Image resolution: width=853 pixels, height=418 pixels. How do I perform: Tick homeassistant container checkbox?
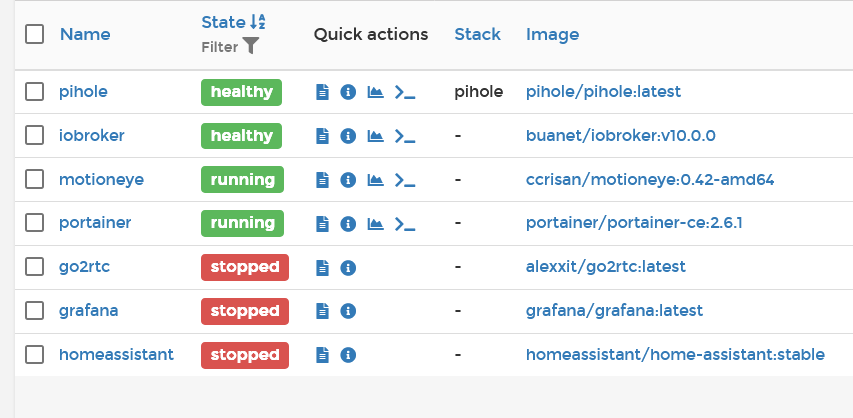click(x=35, y=355)
